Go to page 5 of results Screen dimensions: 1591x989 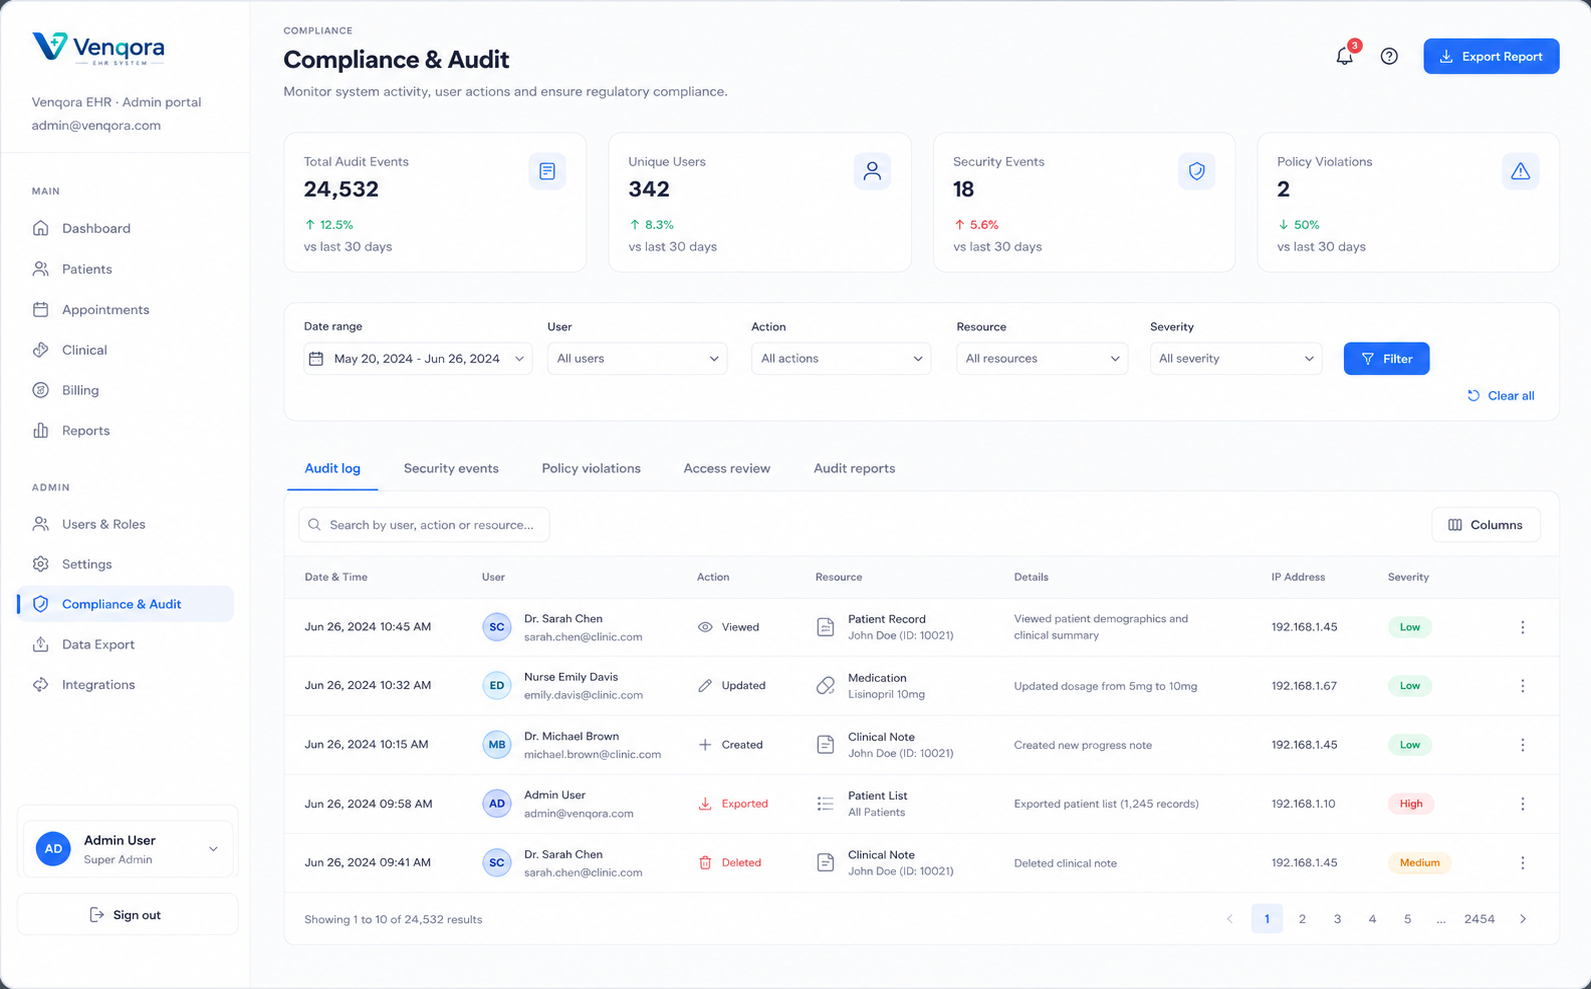tap(1407, 919)
